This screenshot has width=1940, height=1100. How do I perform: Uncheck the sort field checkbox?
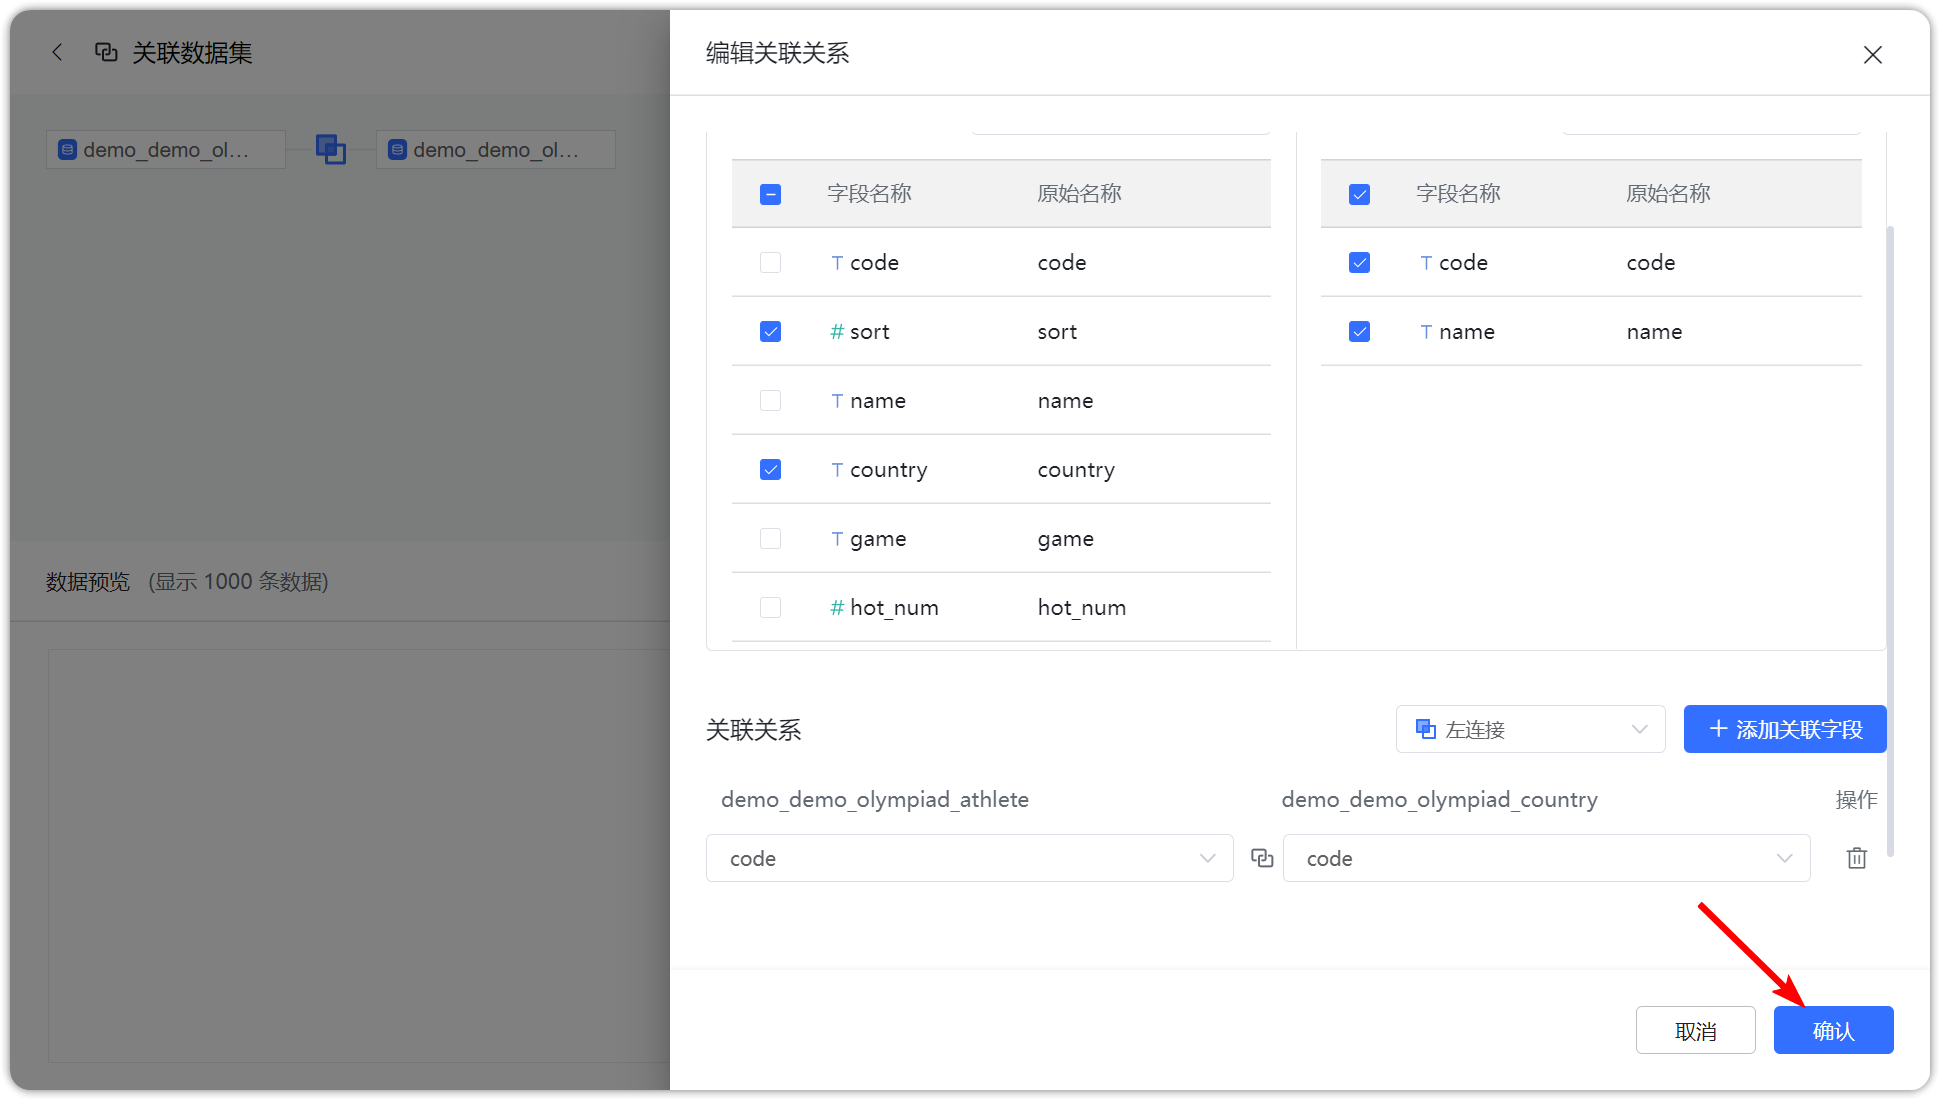[770, 331]
